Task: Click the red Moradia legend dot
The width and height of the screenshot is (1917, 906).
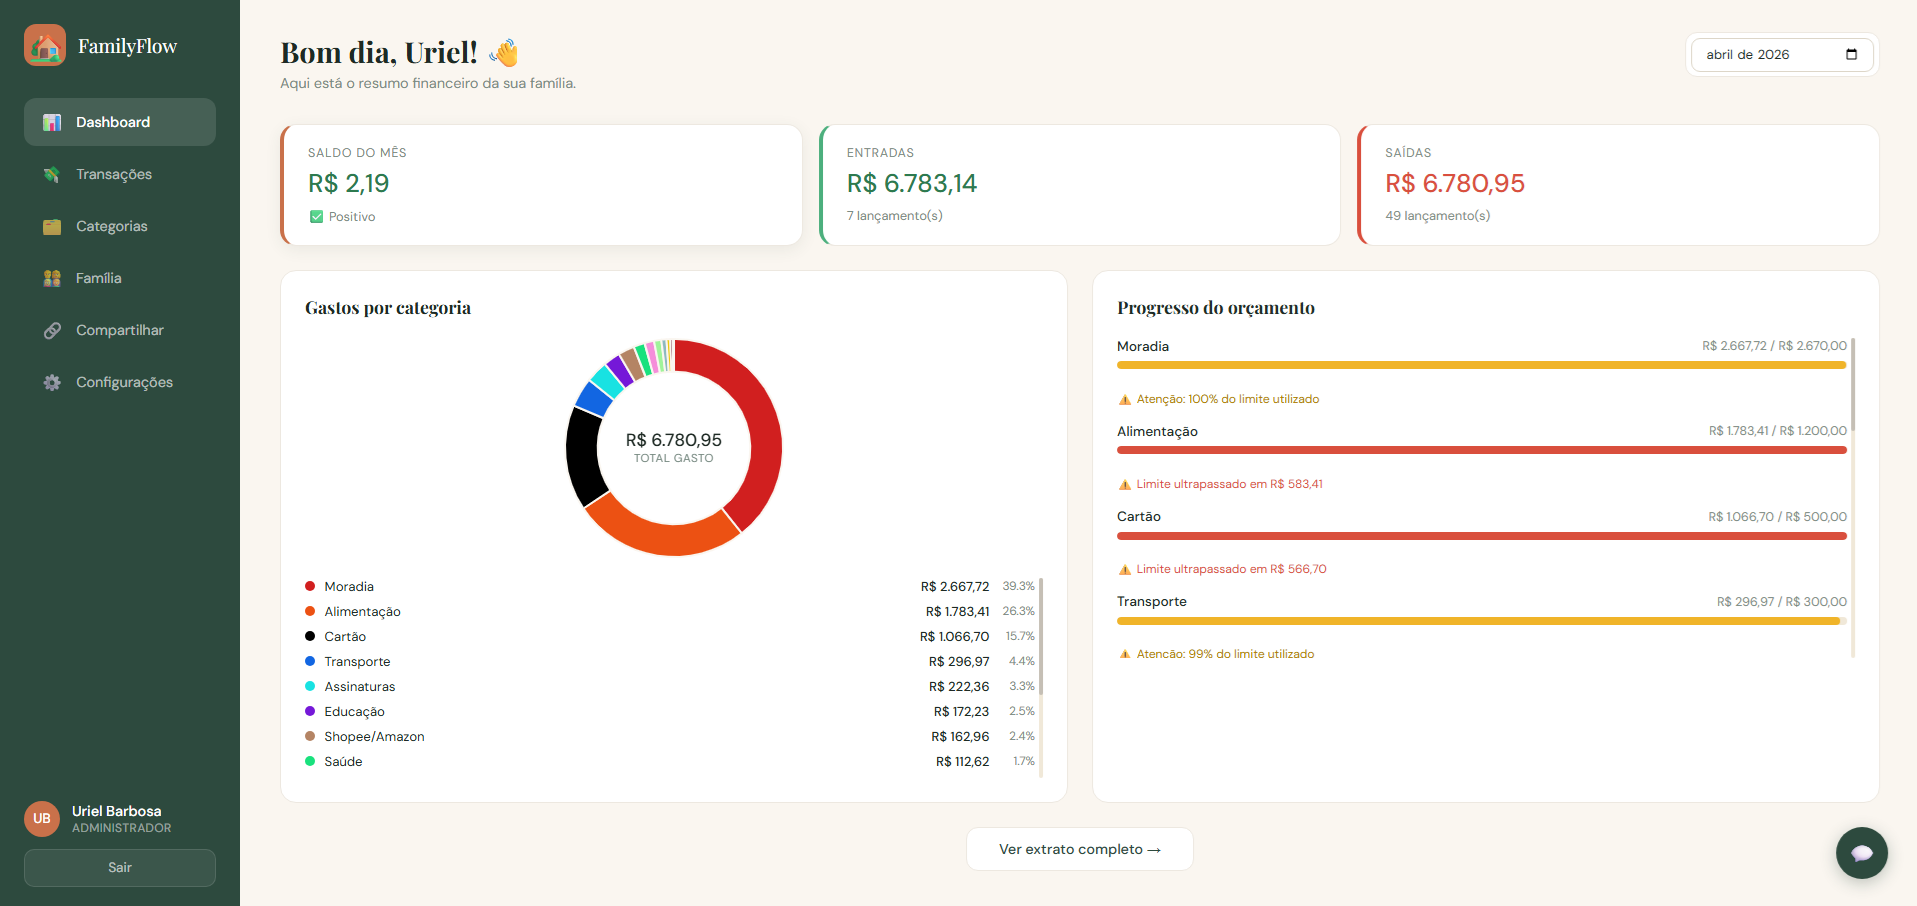Action: (310, 586)
